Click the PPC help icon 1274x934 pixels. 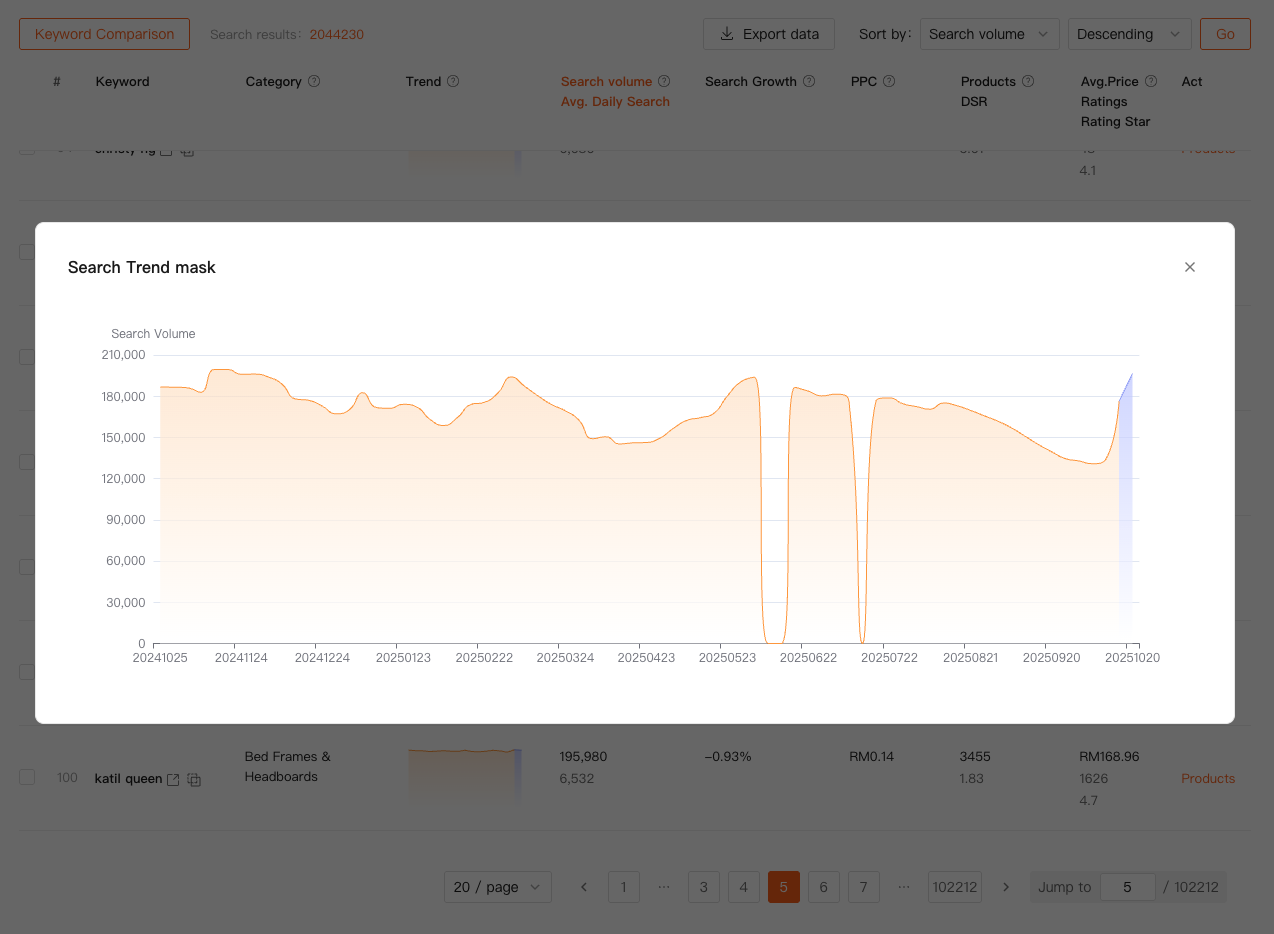coord(889,82)
